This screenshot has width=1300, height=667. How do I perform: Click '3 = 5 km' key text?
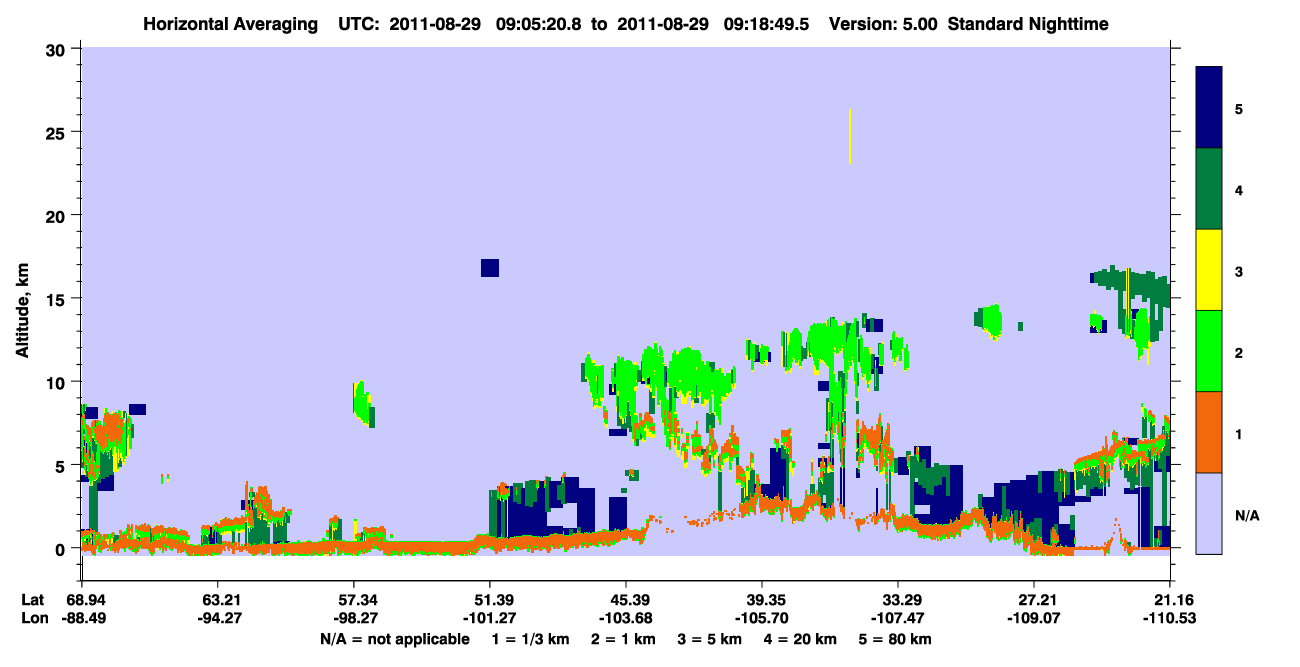coord(709,639)
